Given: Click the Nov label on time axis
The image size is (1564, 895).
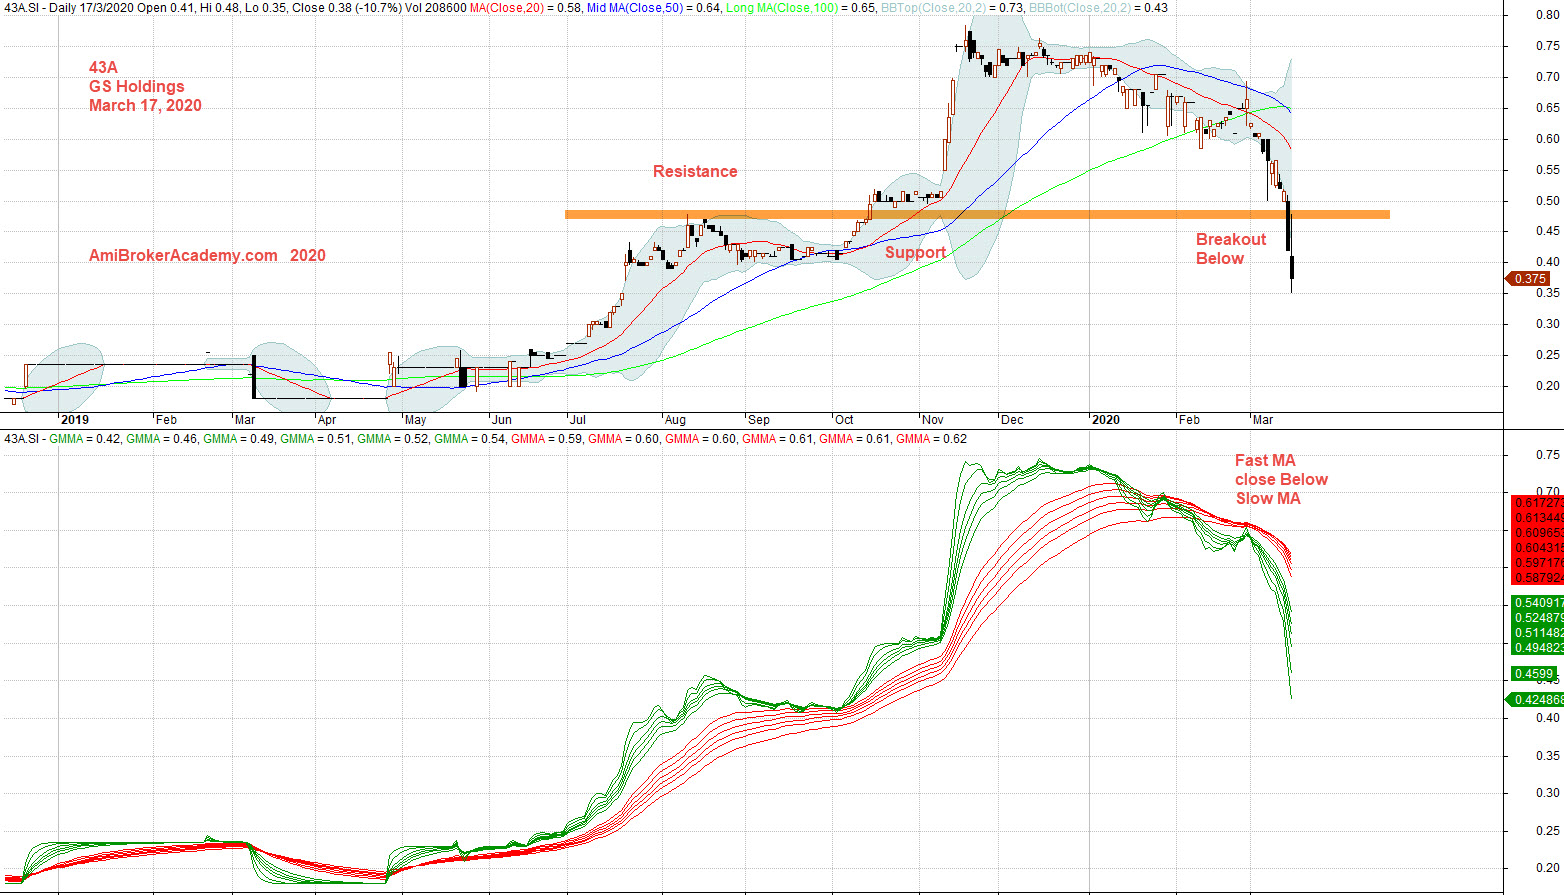Looking at the screenshot, I should 933,420.
